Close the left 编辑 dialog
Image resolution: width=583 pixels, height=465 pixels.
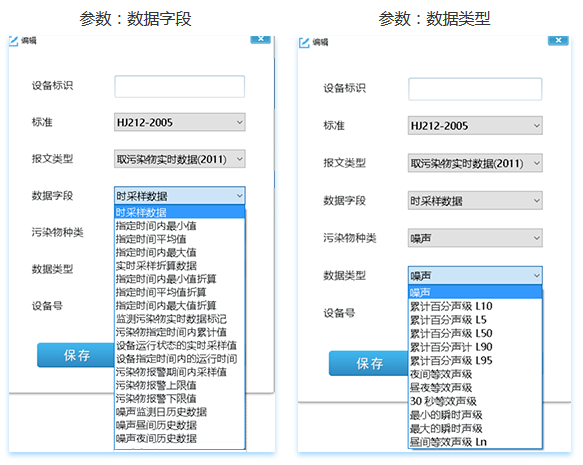click(x=261, y=39)
